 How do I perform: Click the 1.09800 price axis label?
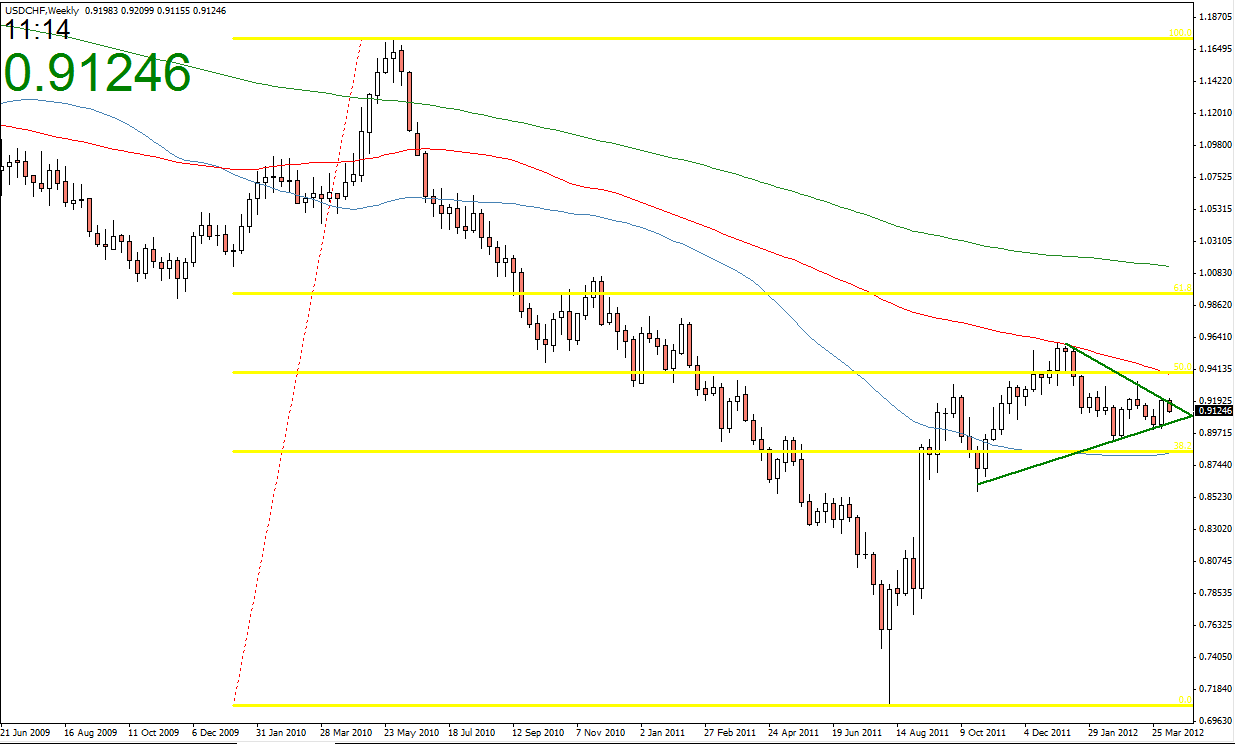[x=1215, y=145]
